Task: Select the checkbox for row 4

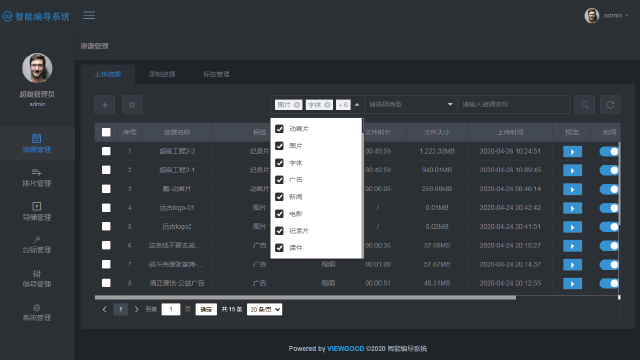Action: tap(106, 208)
